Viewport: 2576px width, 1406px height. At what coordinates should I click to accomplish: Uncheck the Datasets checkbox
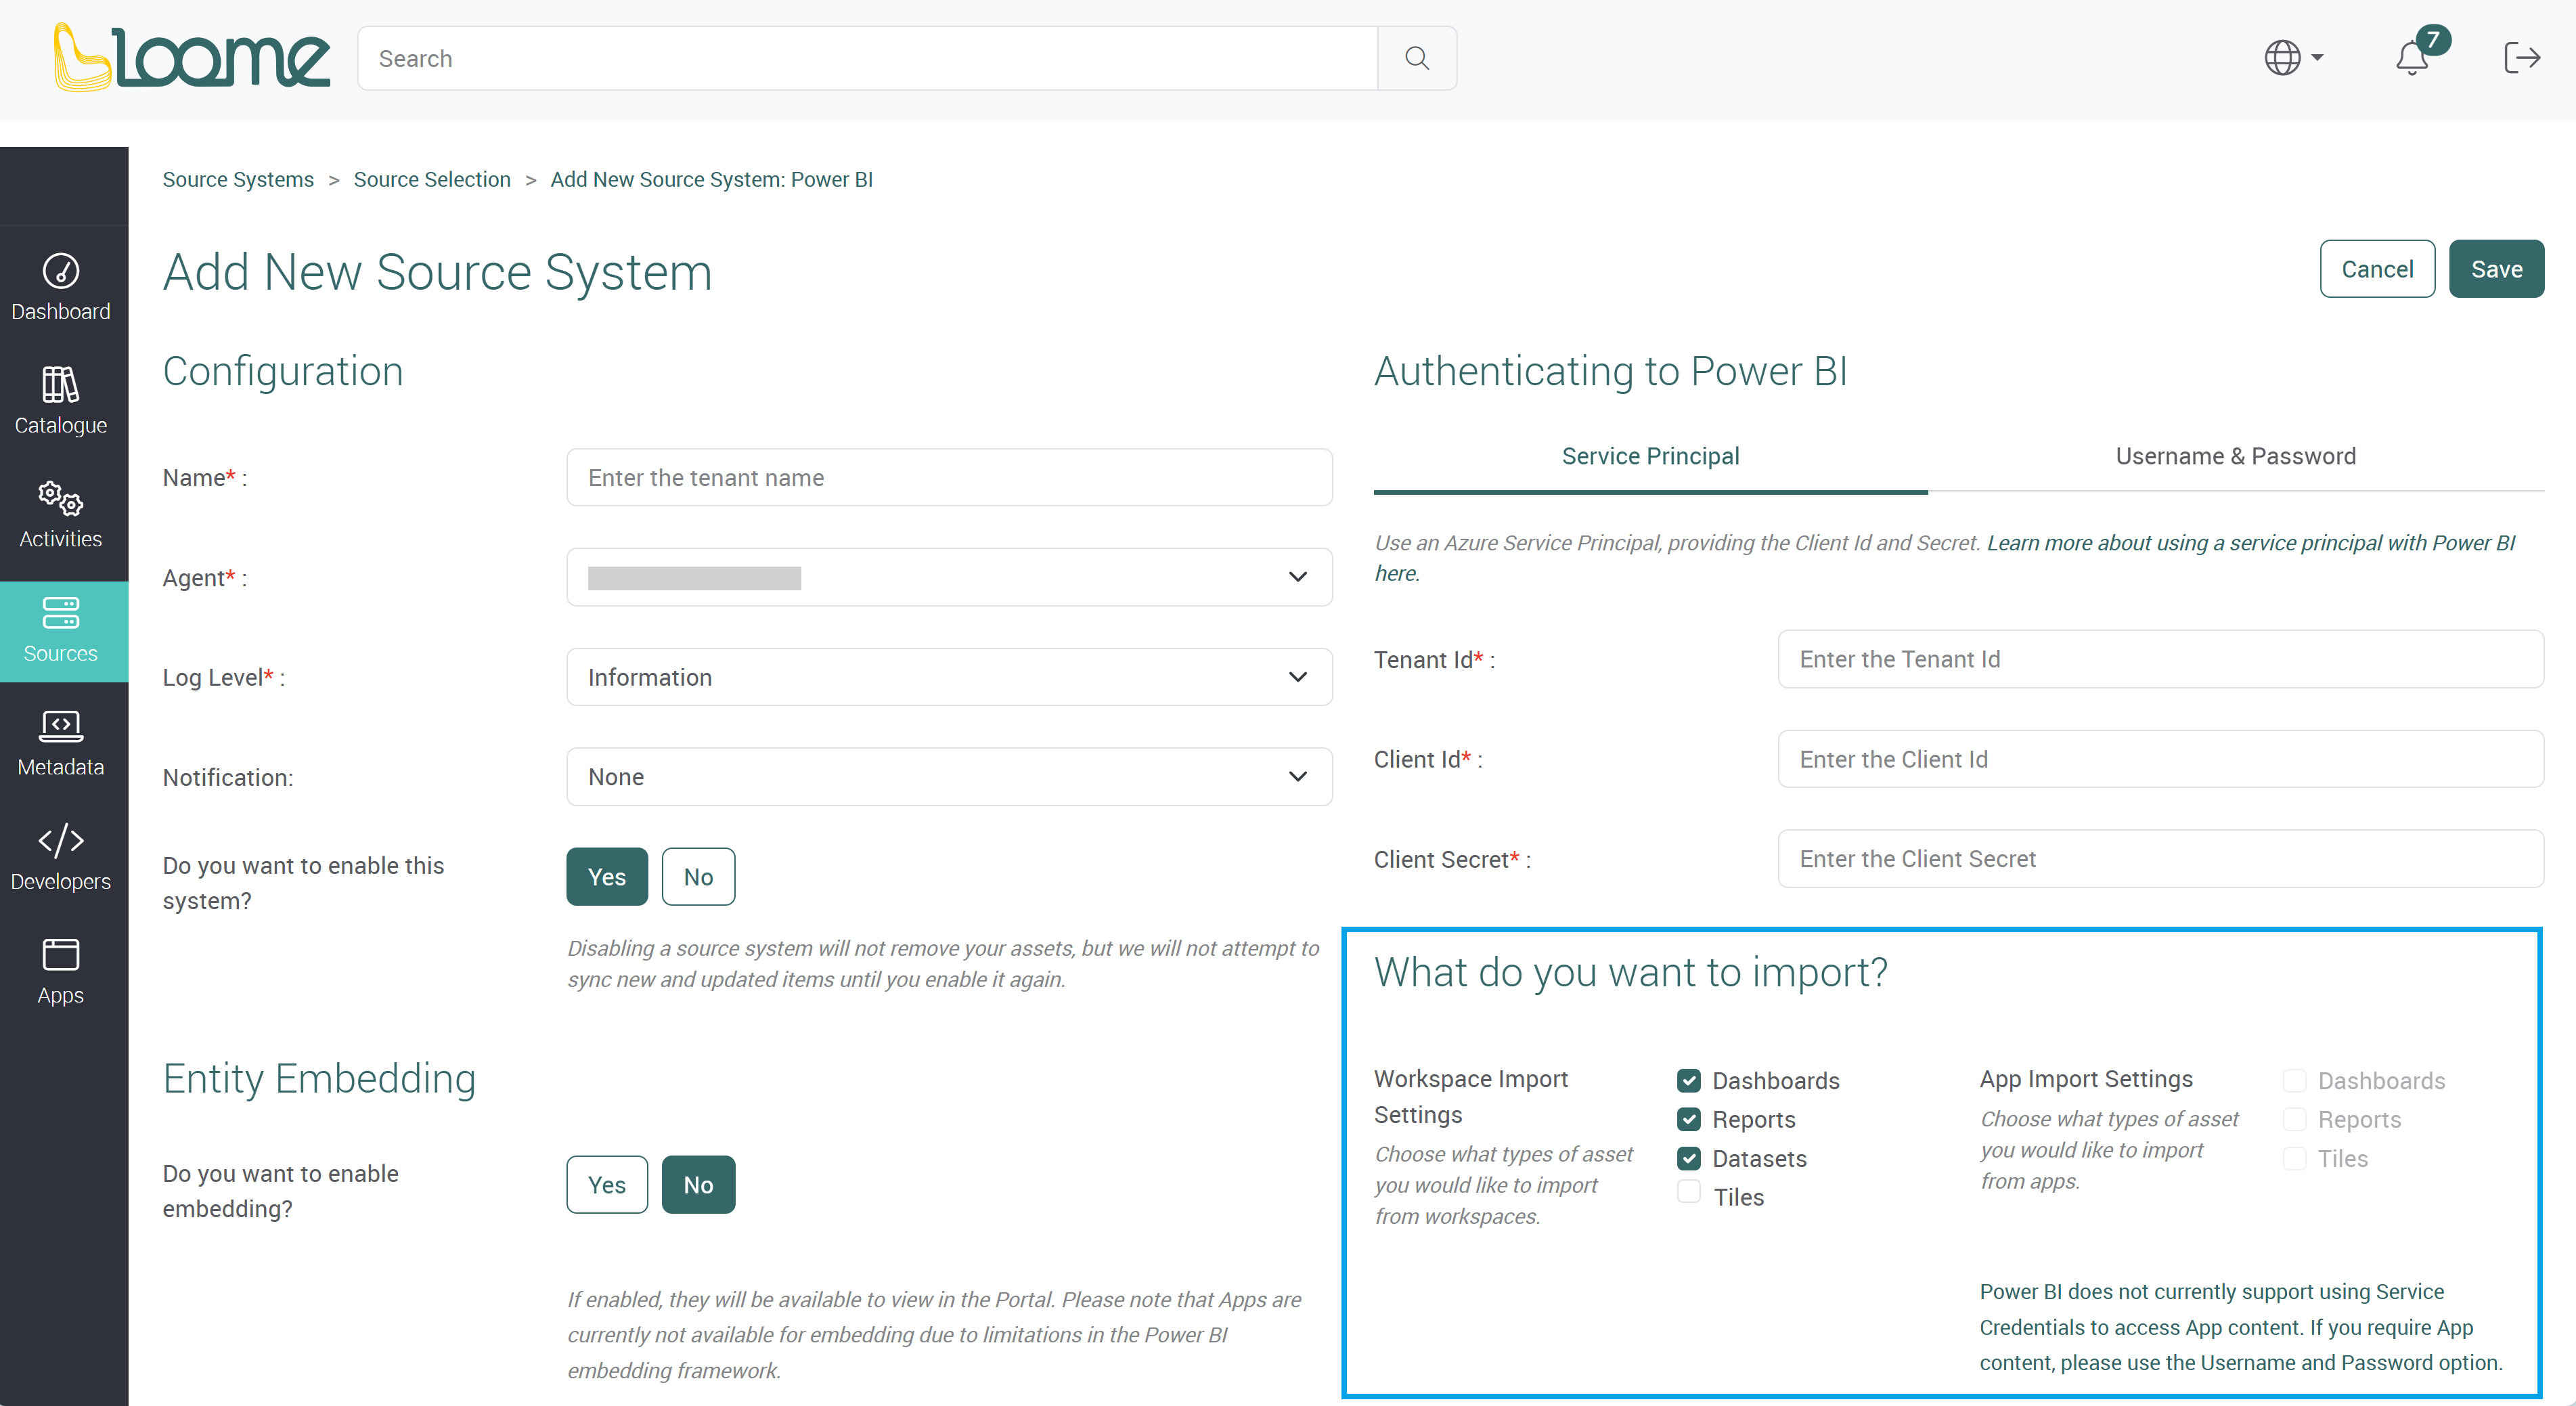coord(1689,1158)
